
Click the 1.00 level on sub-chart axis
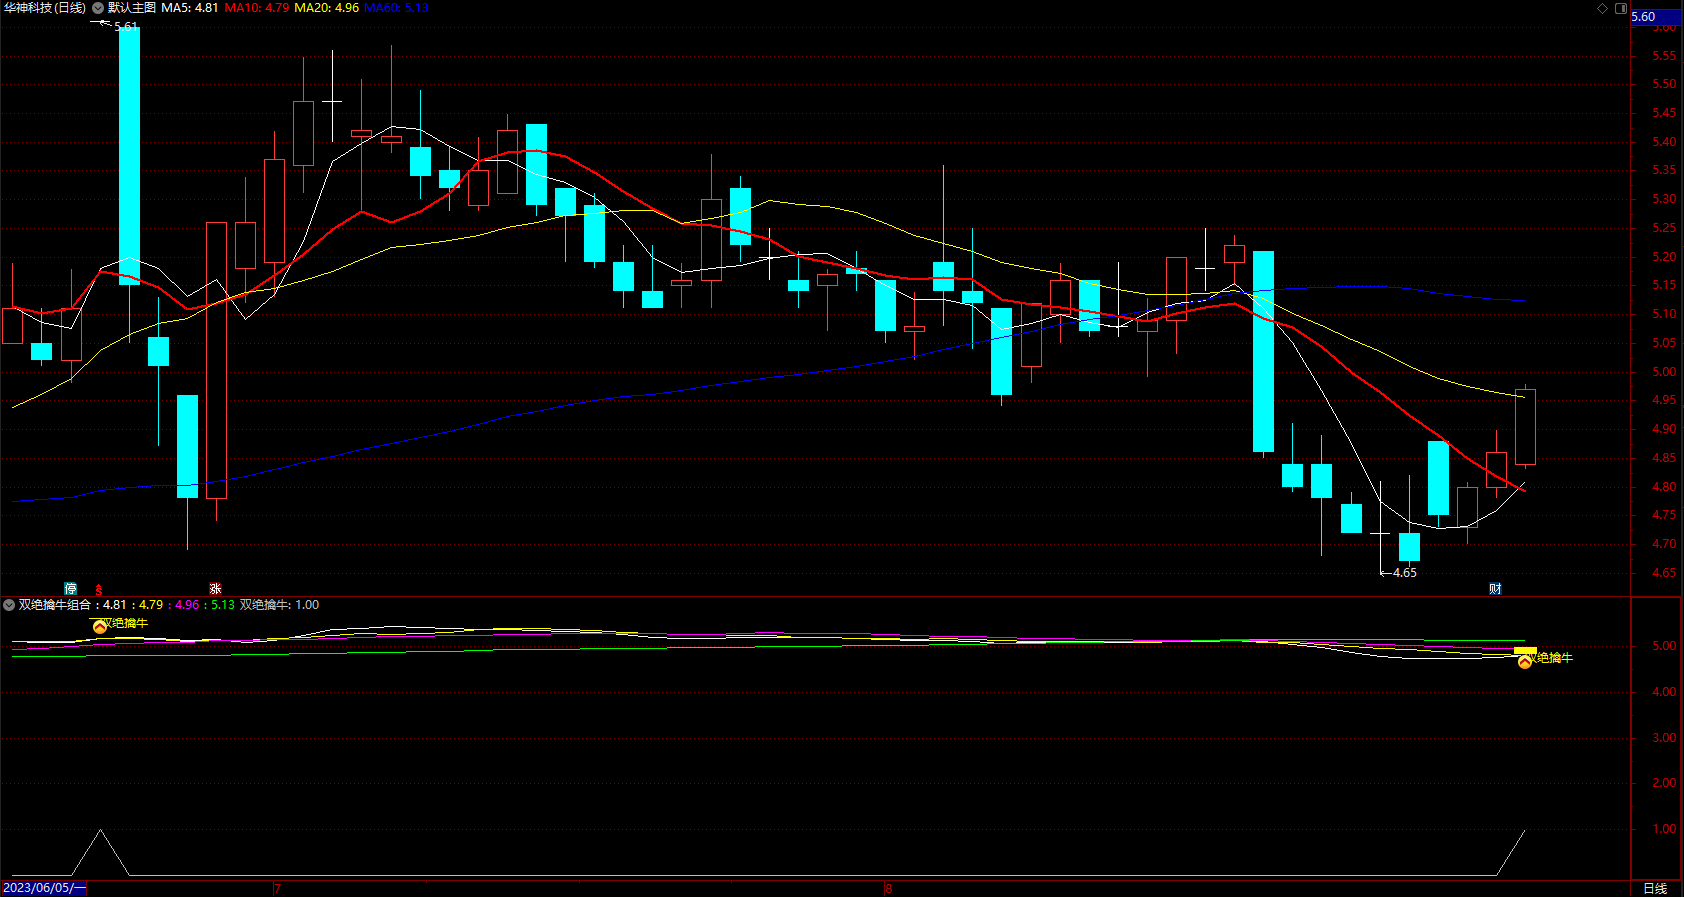pyautogui.click(x=1664, y=829)
